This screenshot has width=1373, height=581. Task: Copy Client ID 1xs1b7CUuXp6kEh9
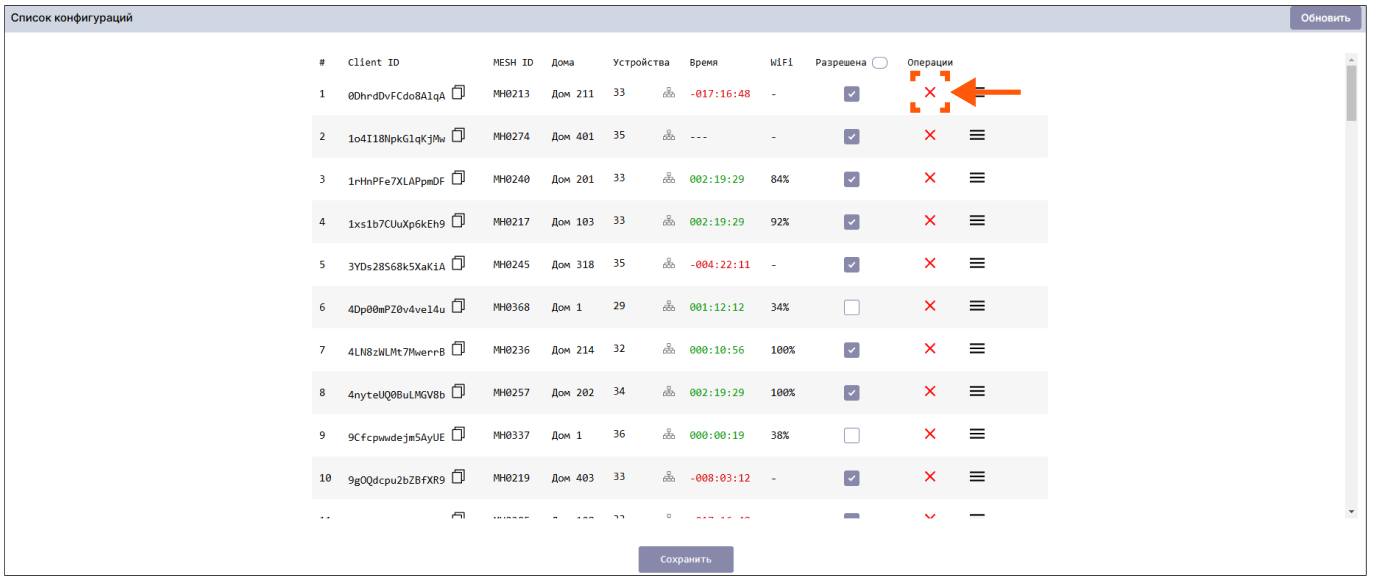(x=459, y=220)
